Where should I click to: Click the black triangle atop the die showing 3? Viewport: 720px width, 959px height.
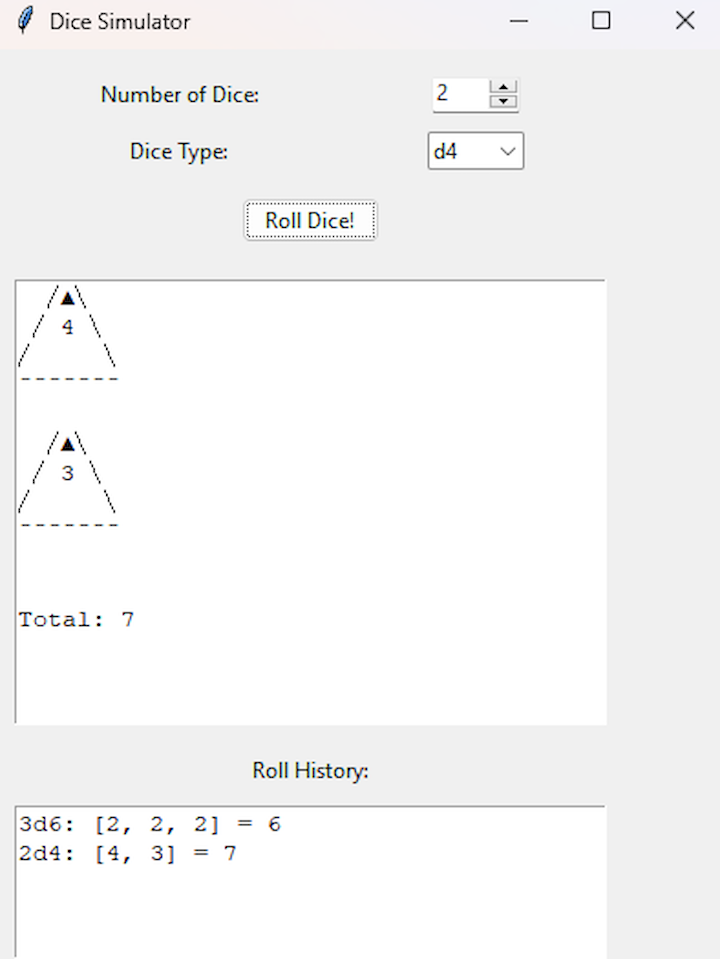67,444
